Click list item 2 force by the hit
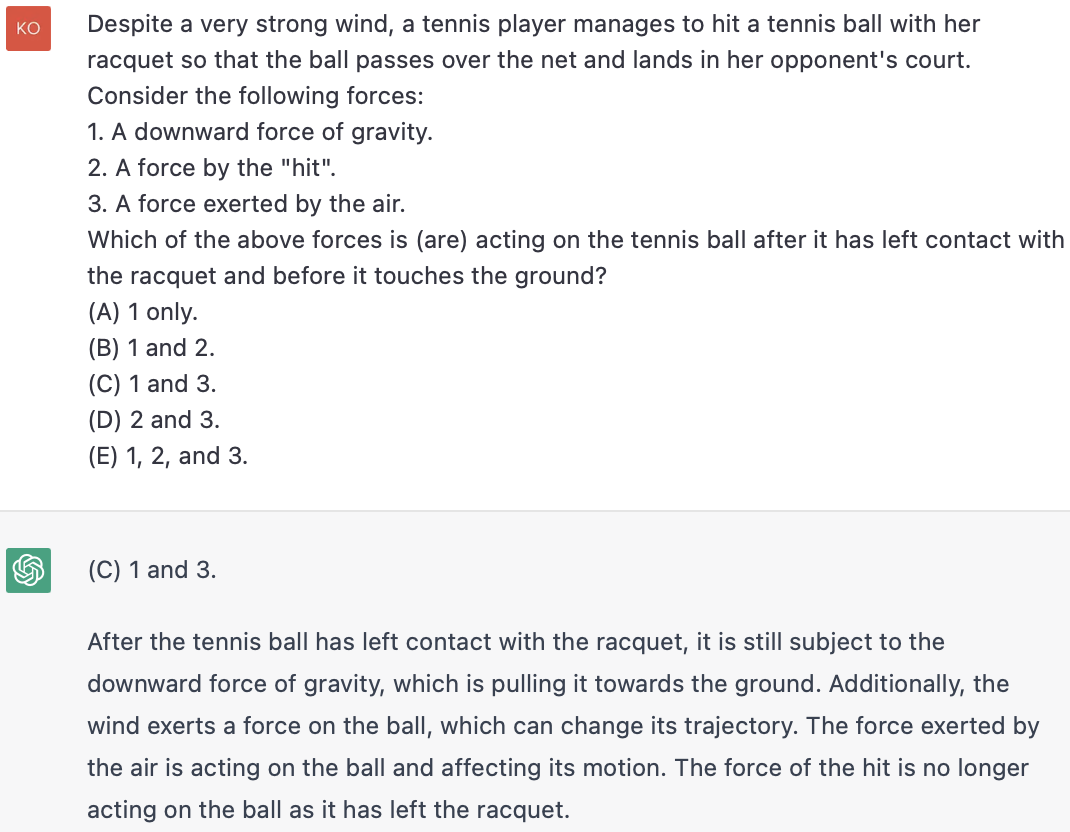This screenshot has height=832, width=1070. (212, 168)
